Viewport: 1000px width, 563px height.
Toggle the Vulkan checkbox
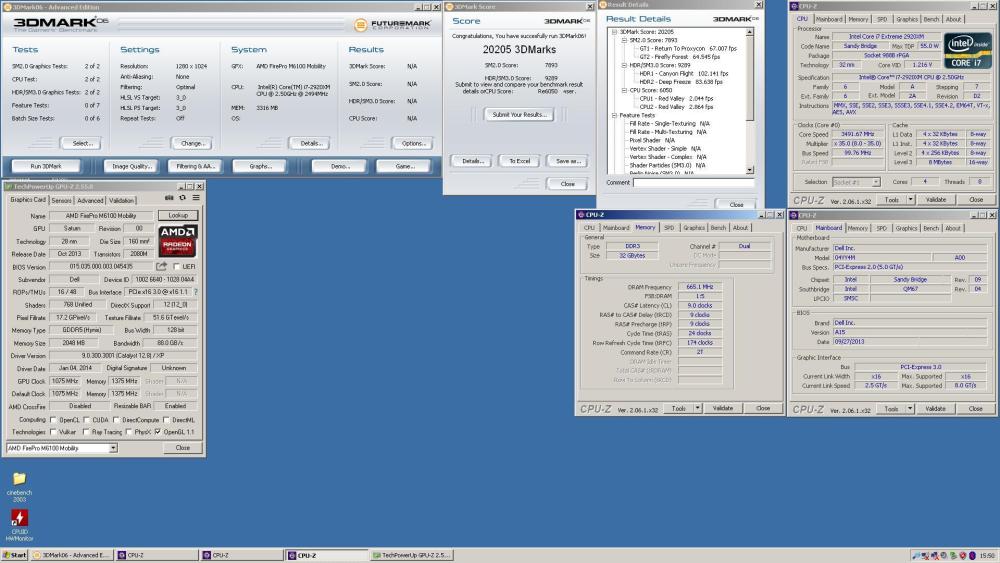coord(54,432)
